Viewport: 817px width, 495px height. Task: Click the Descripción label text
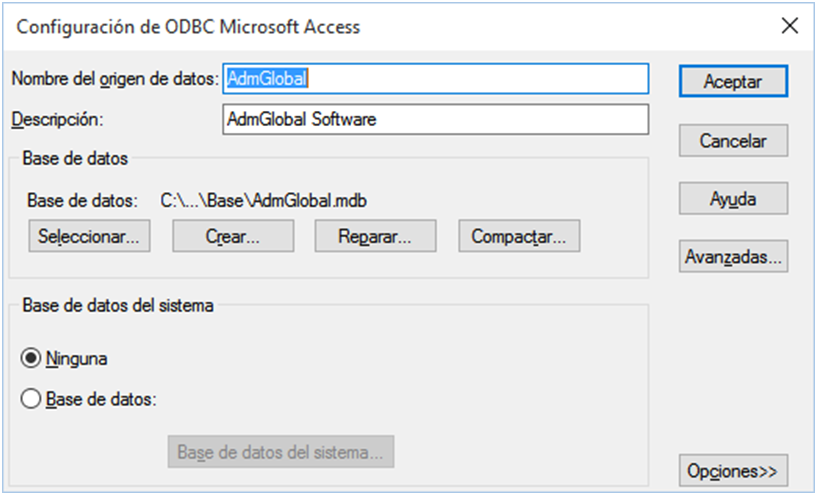pyautogui.click(x=57, y=119)
